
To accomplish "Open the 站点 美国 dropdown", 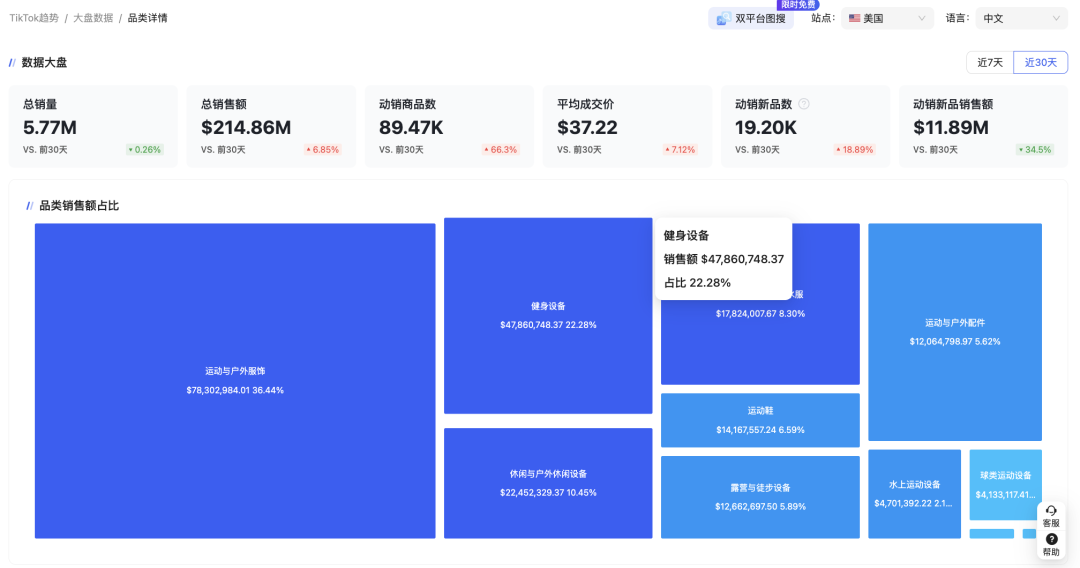I will coord(887,19).
